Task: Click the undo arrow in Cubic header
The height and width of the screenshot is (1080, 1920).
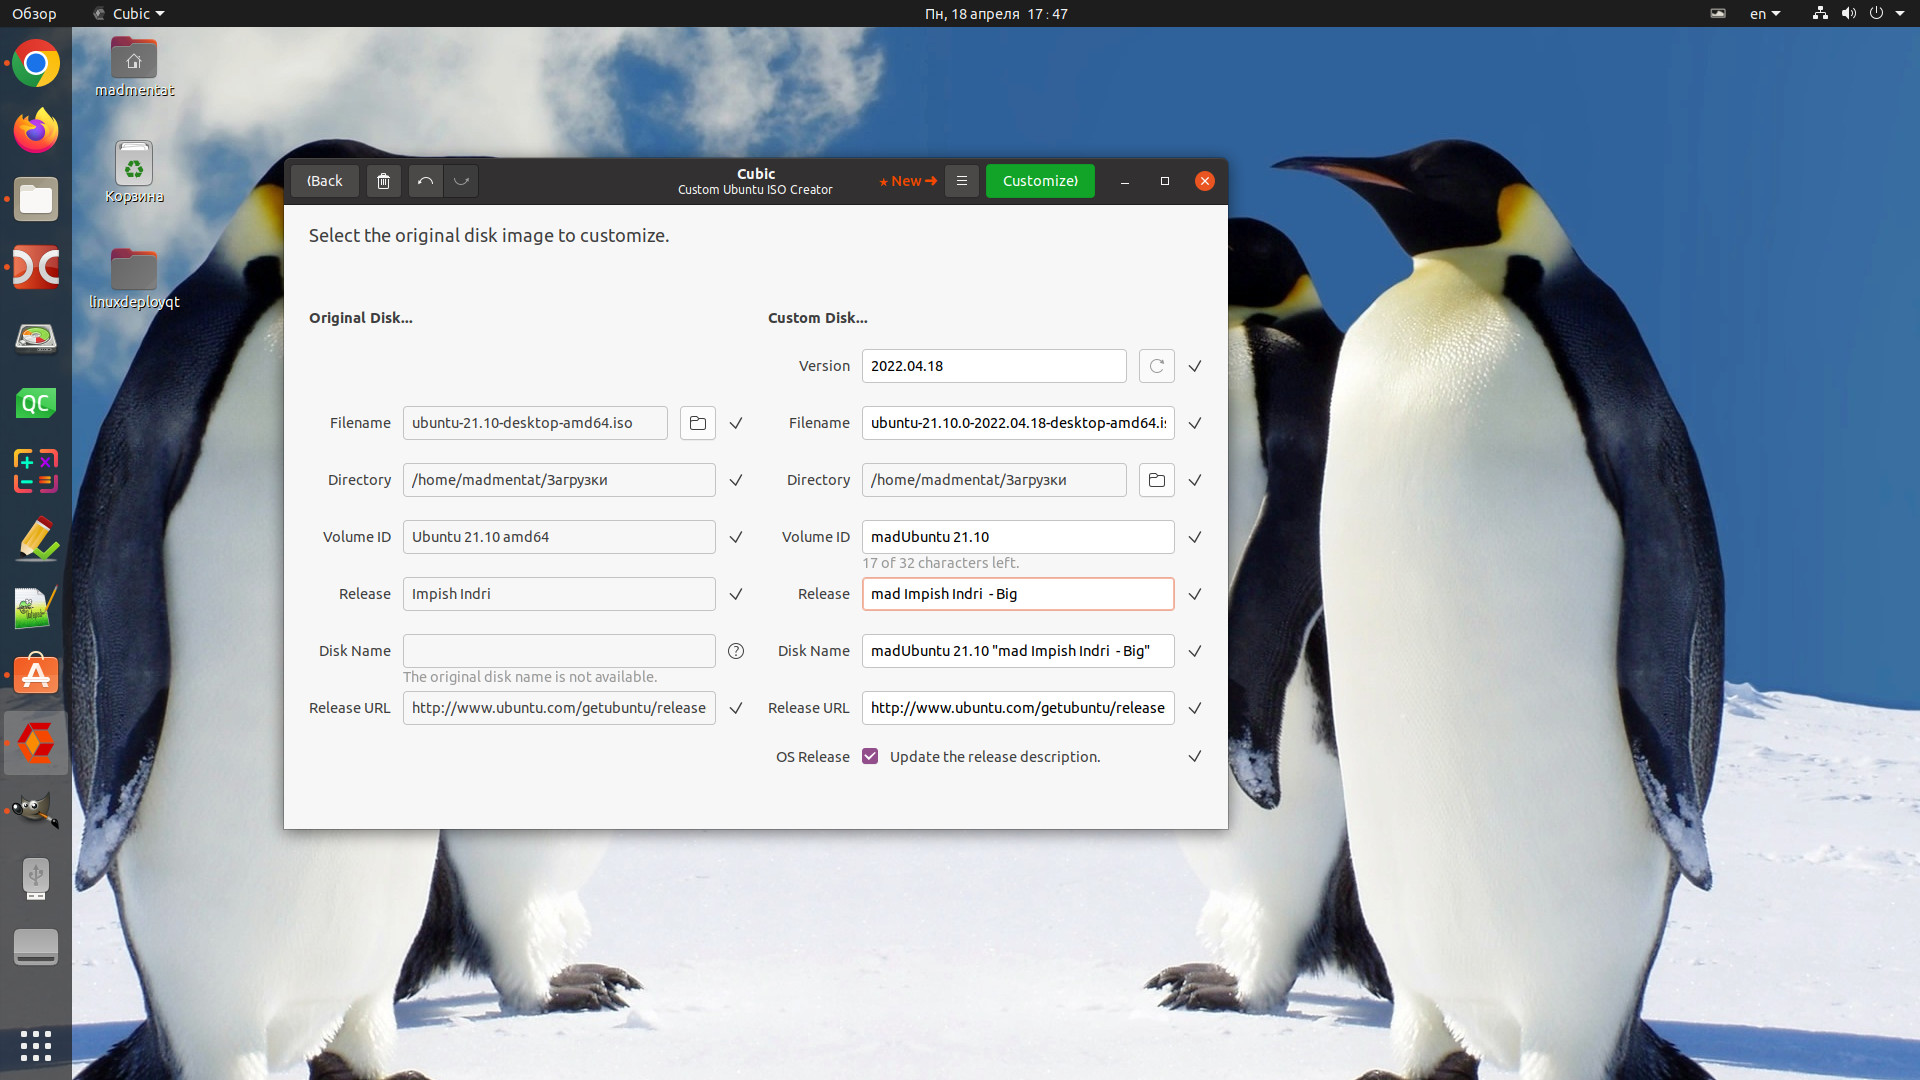Action: click(425, 181)
